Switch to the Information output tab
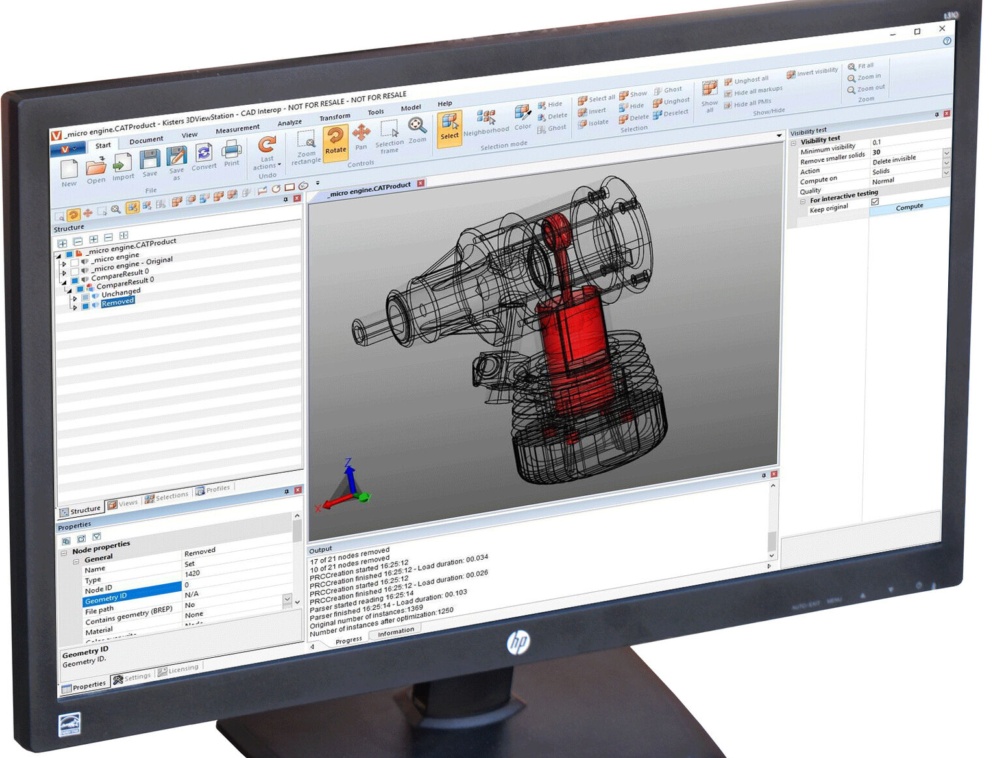This screenshot has width=1001, height=758. [395, 633]
